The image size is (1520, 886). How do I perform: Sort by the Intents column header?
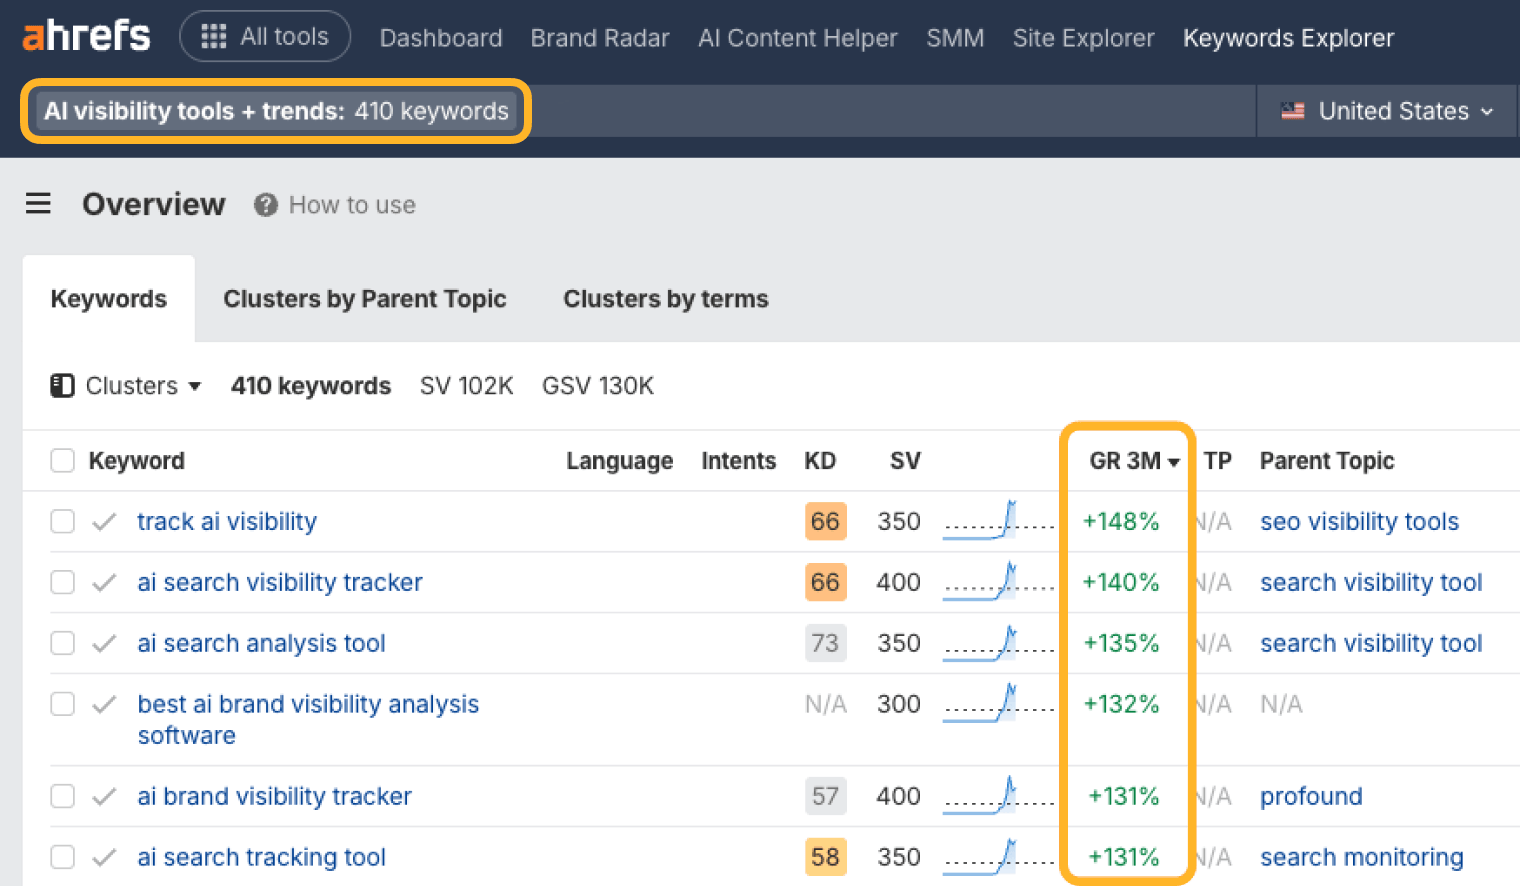point(739,461)
